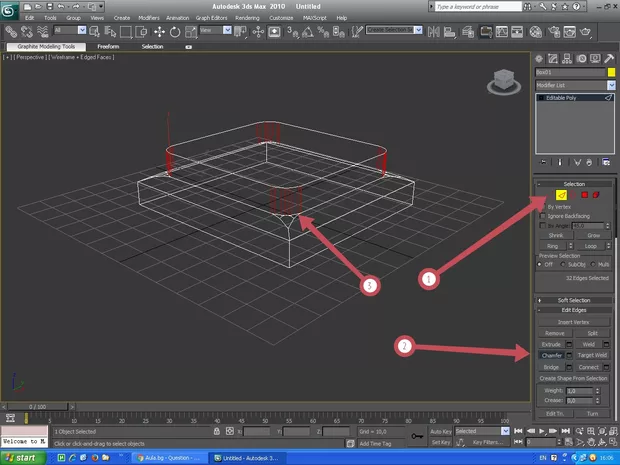Enable the By Angle checkbox
Image resolution: width=620 pixels, height=465 pixels.
543,226
